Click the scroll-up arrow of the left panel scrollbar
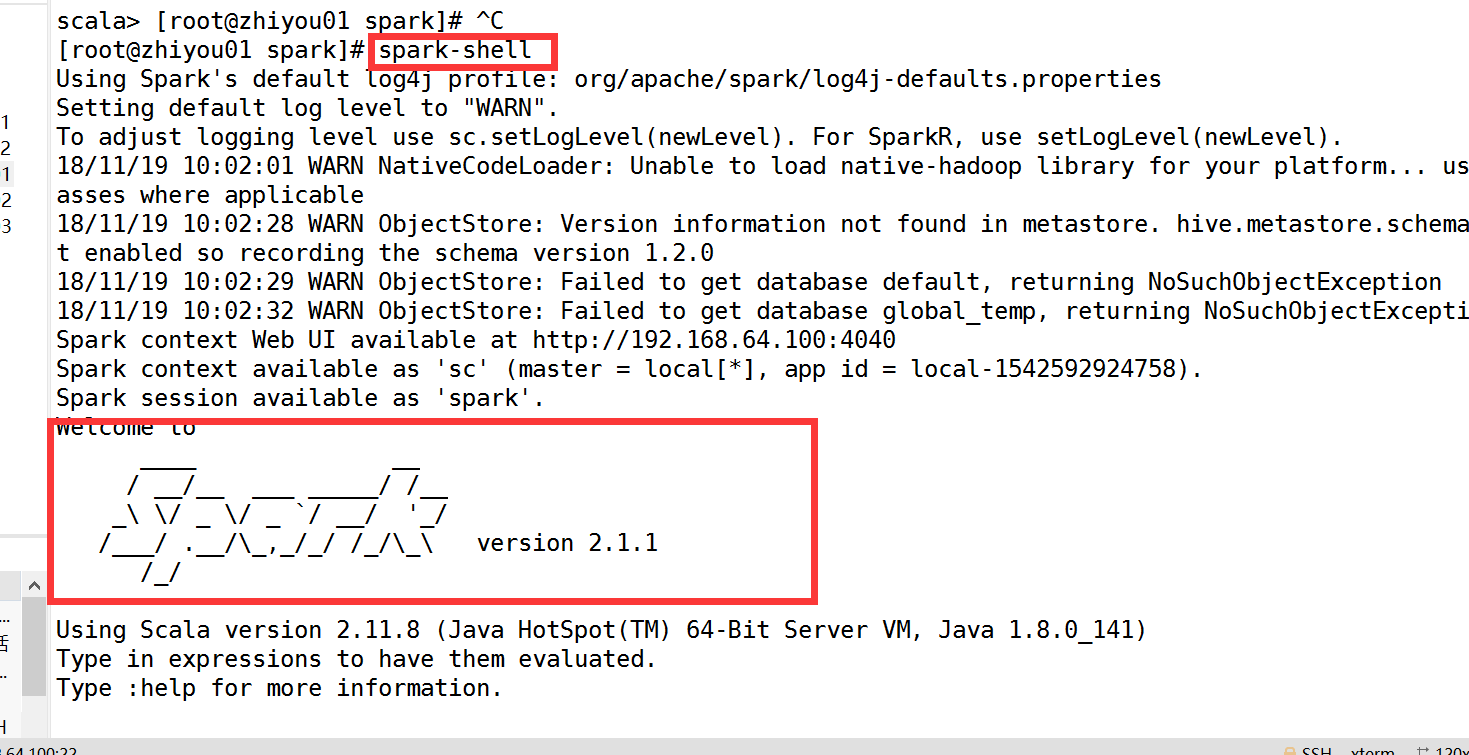1469x755 pixels. click(x=34, y=587)
